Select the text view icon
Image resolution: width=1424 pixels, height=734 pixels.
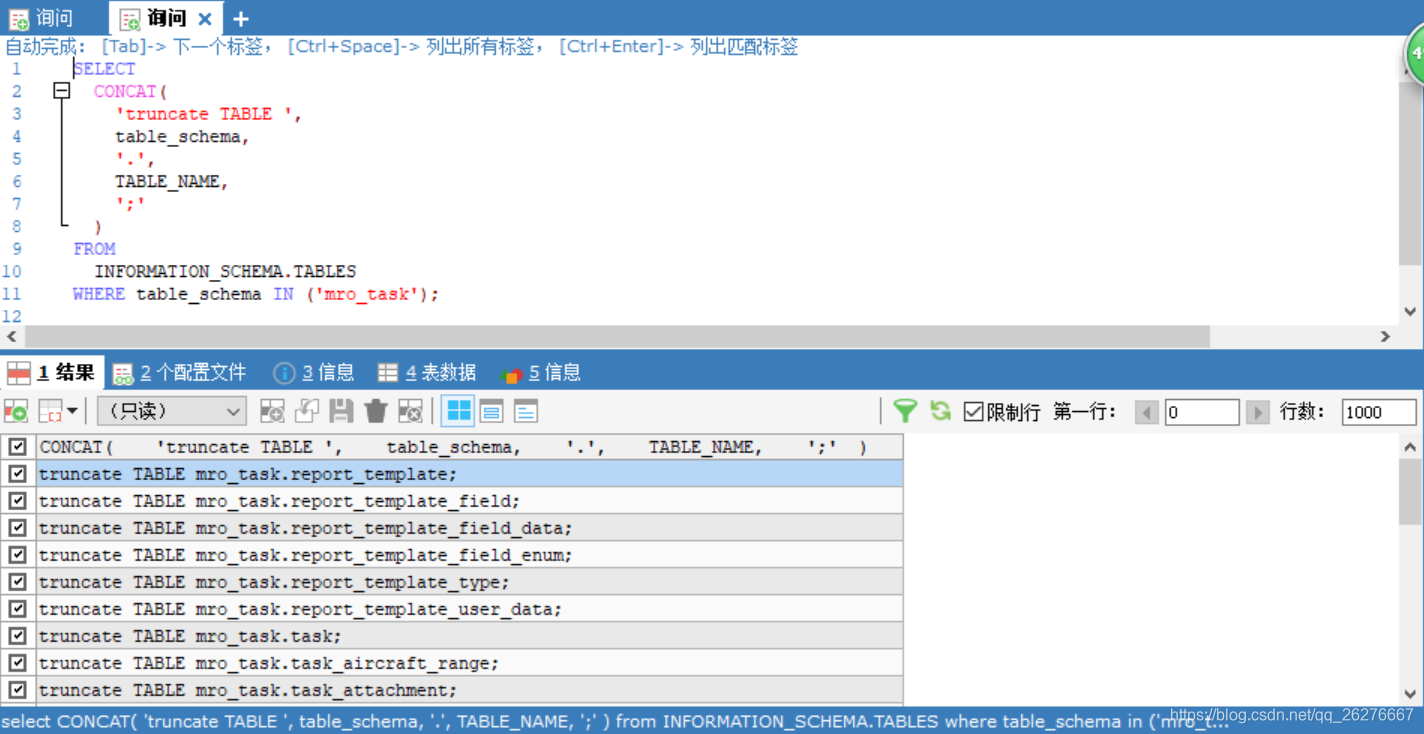pyautogui.click(x=523, y=410)
